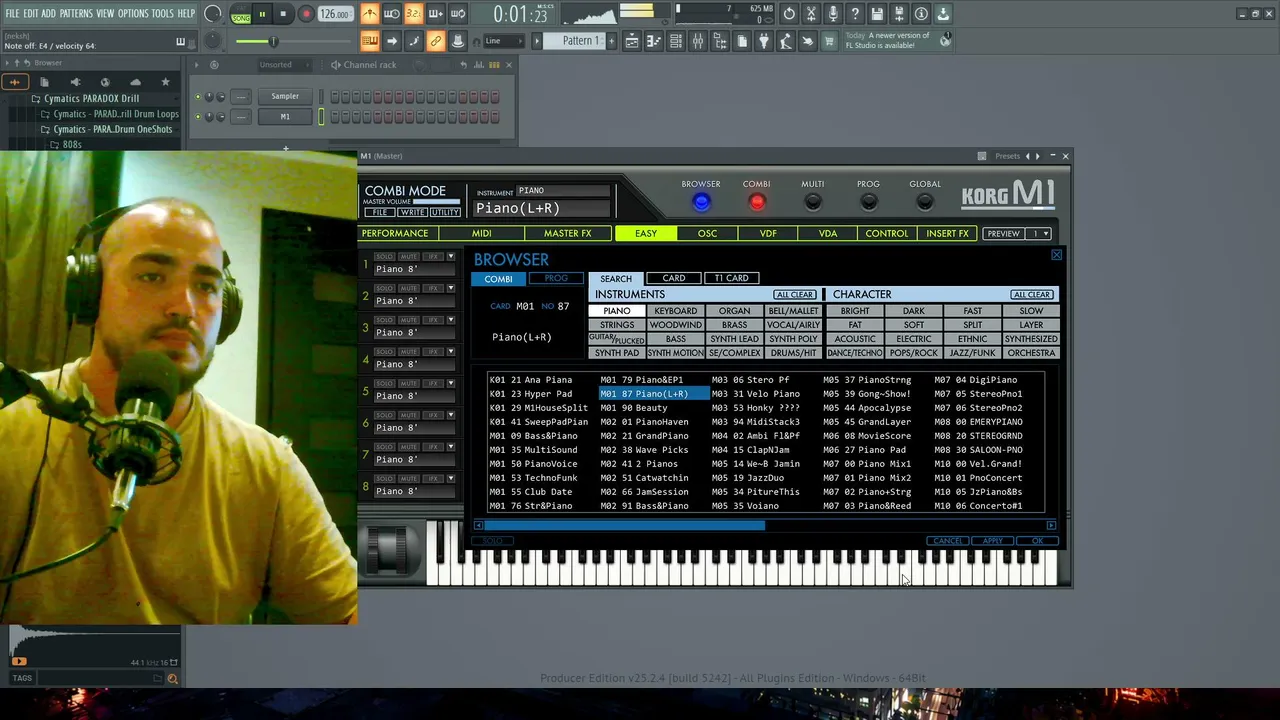Enable the Korg M1 Browser mode LED
Image resolution: width=1280 pixels, height=720 pixels.
(x=701, y=202)
